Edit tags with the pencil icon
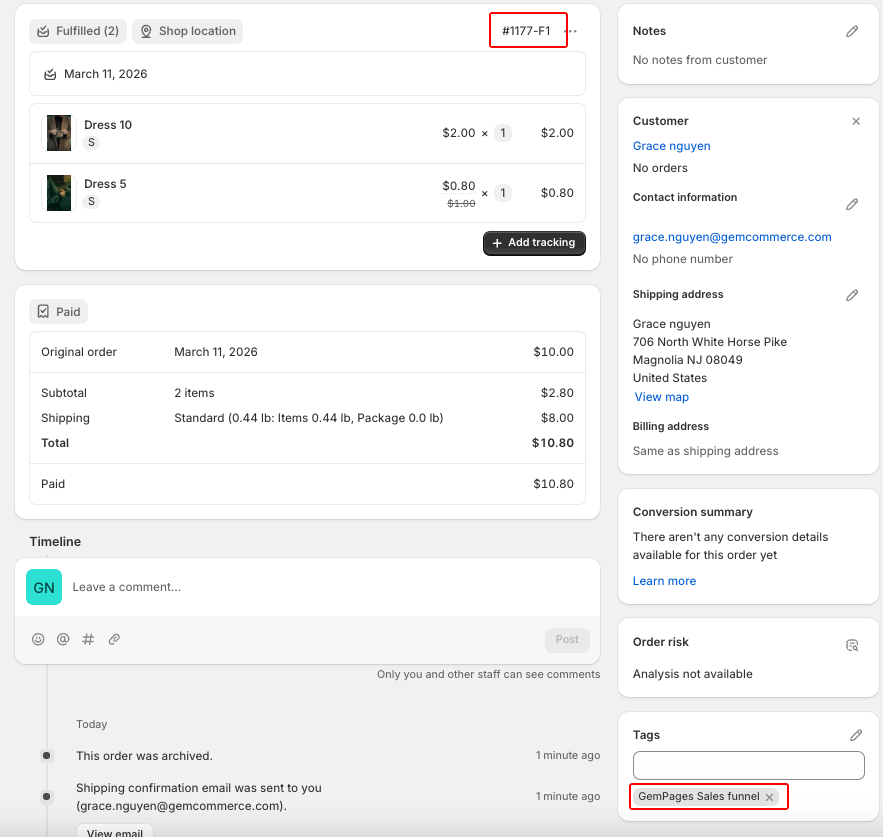 tap(856, 735)
